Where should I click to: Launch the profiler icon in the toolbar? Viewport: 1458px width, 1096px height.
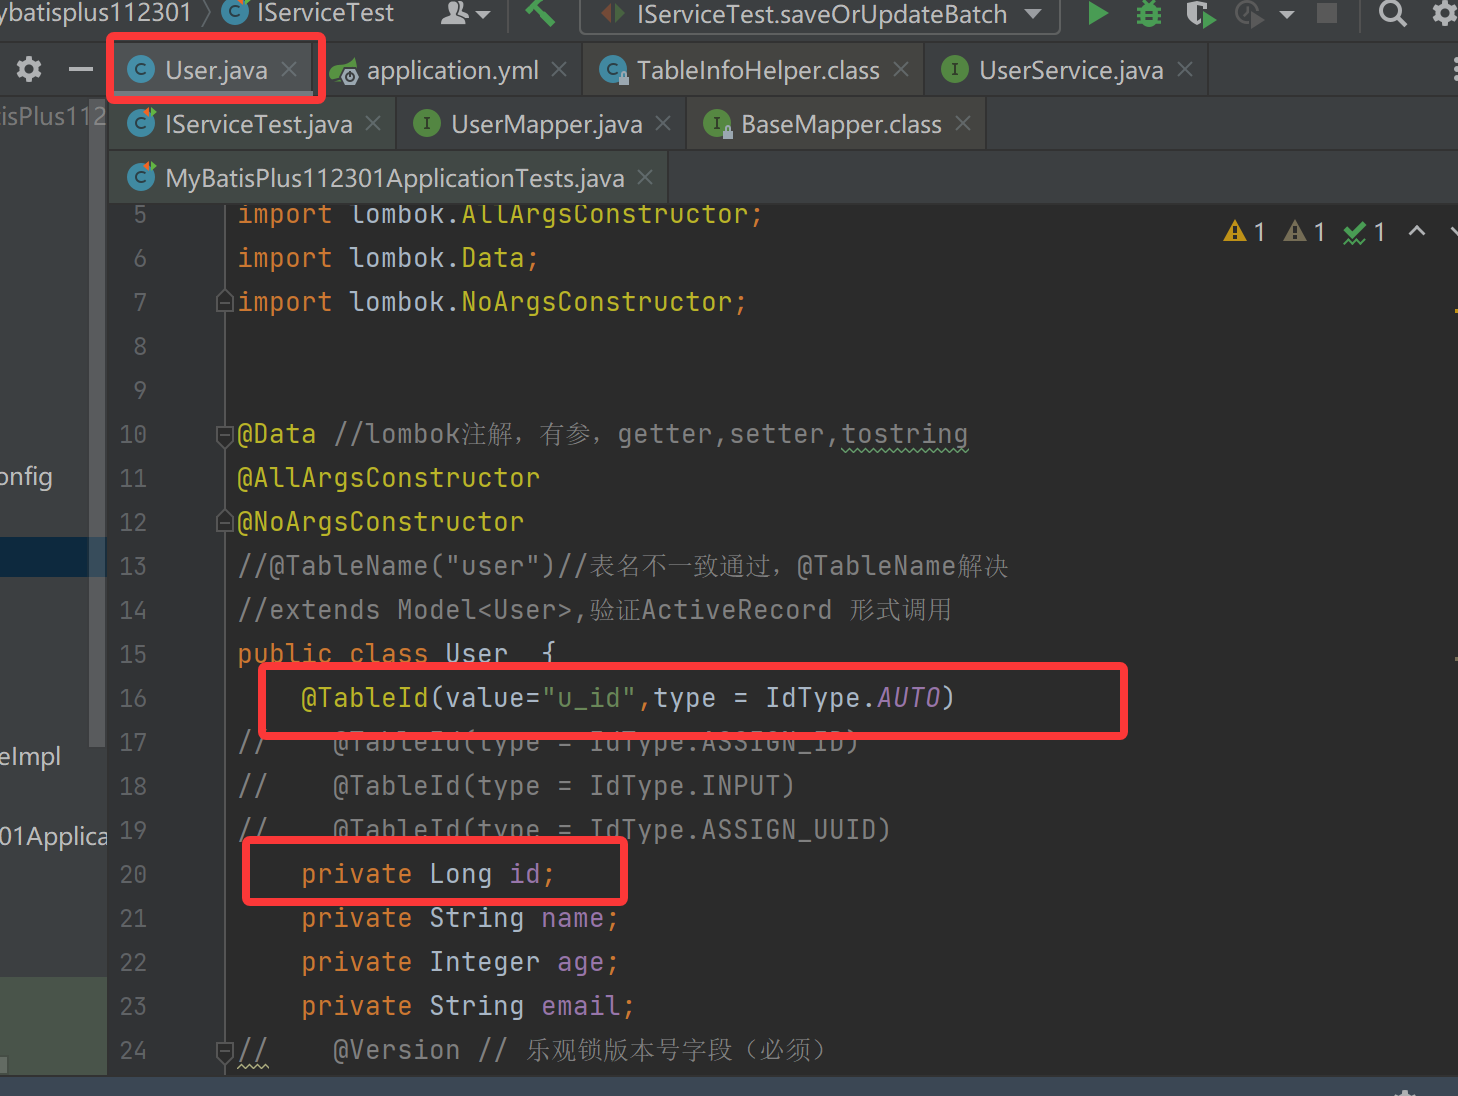click(1247, 14)
